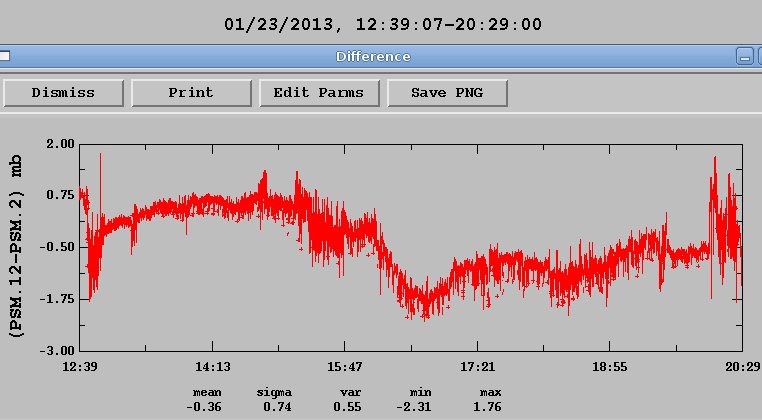Click the x-axis time 18:55
The image size is (762, 420).
coord(609,367)
